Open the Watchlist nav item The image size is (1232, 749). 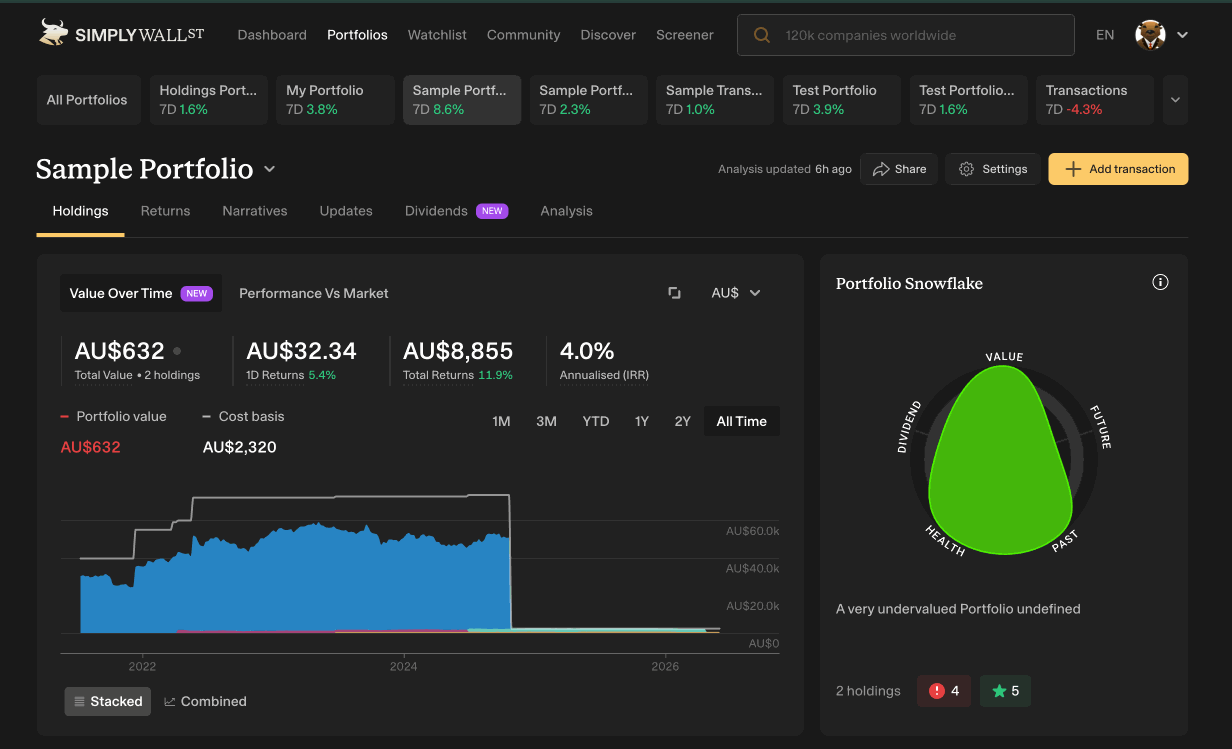(437, 35)
